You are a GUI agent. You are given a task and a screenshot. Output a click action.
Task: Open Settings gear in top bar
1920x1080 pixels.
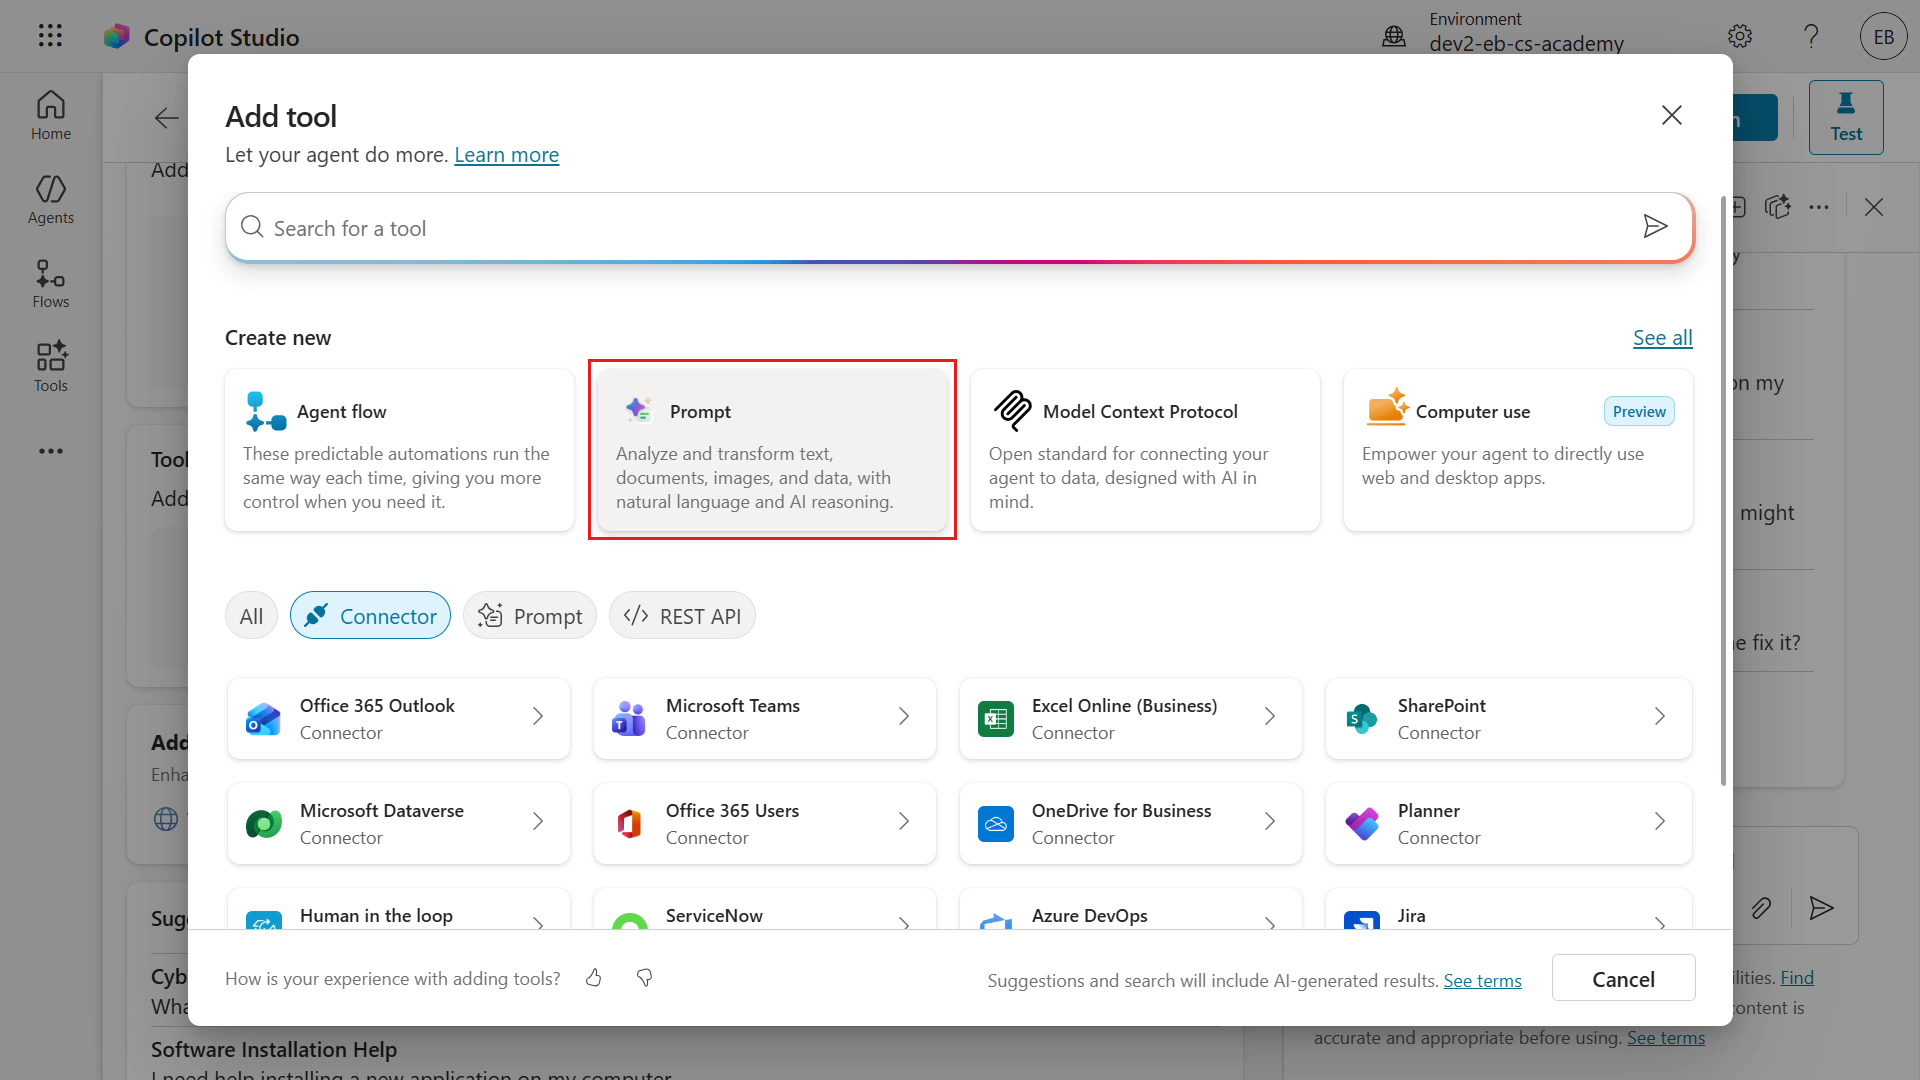point(1740,37)
